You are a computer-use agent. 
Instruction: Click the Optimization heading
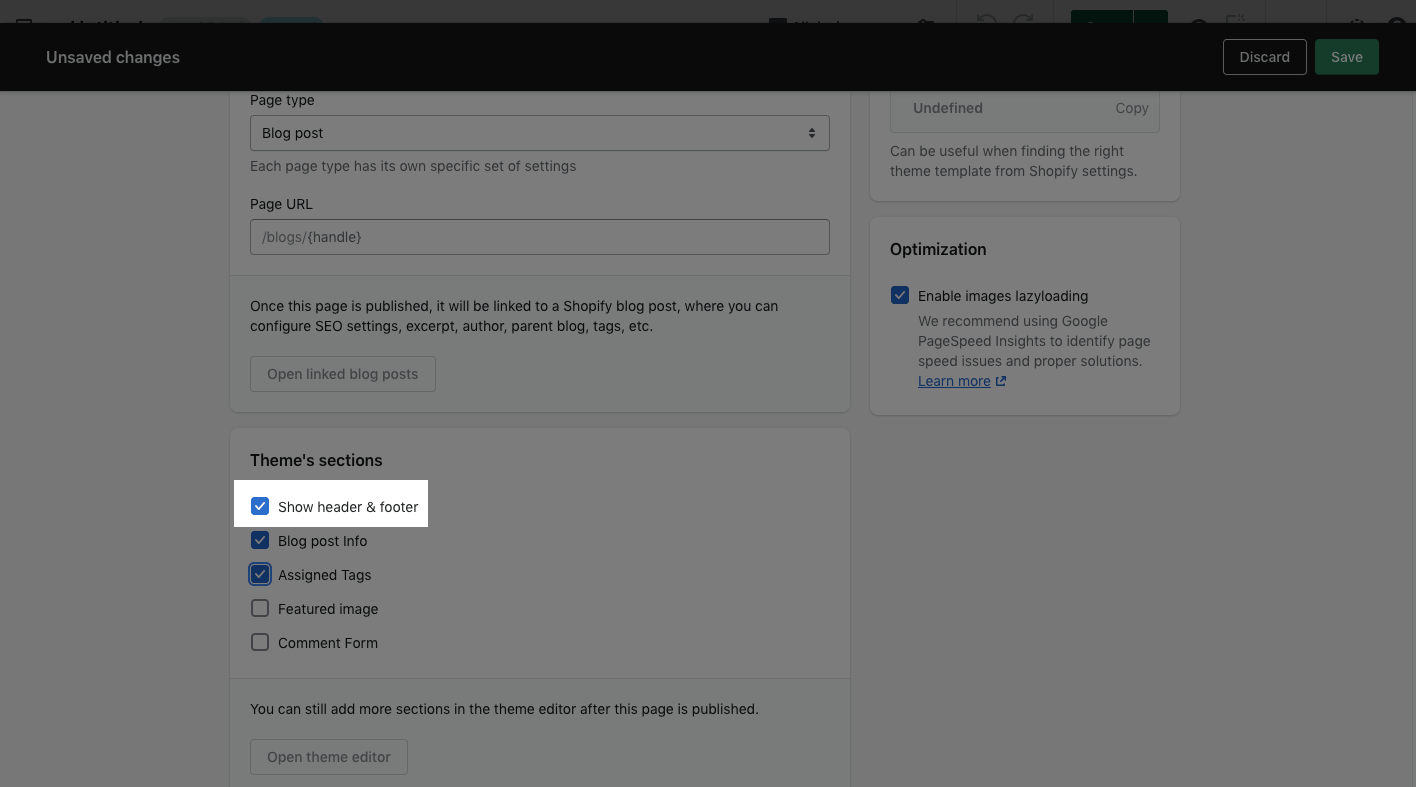click(938, 249)
